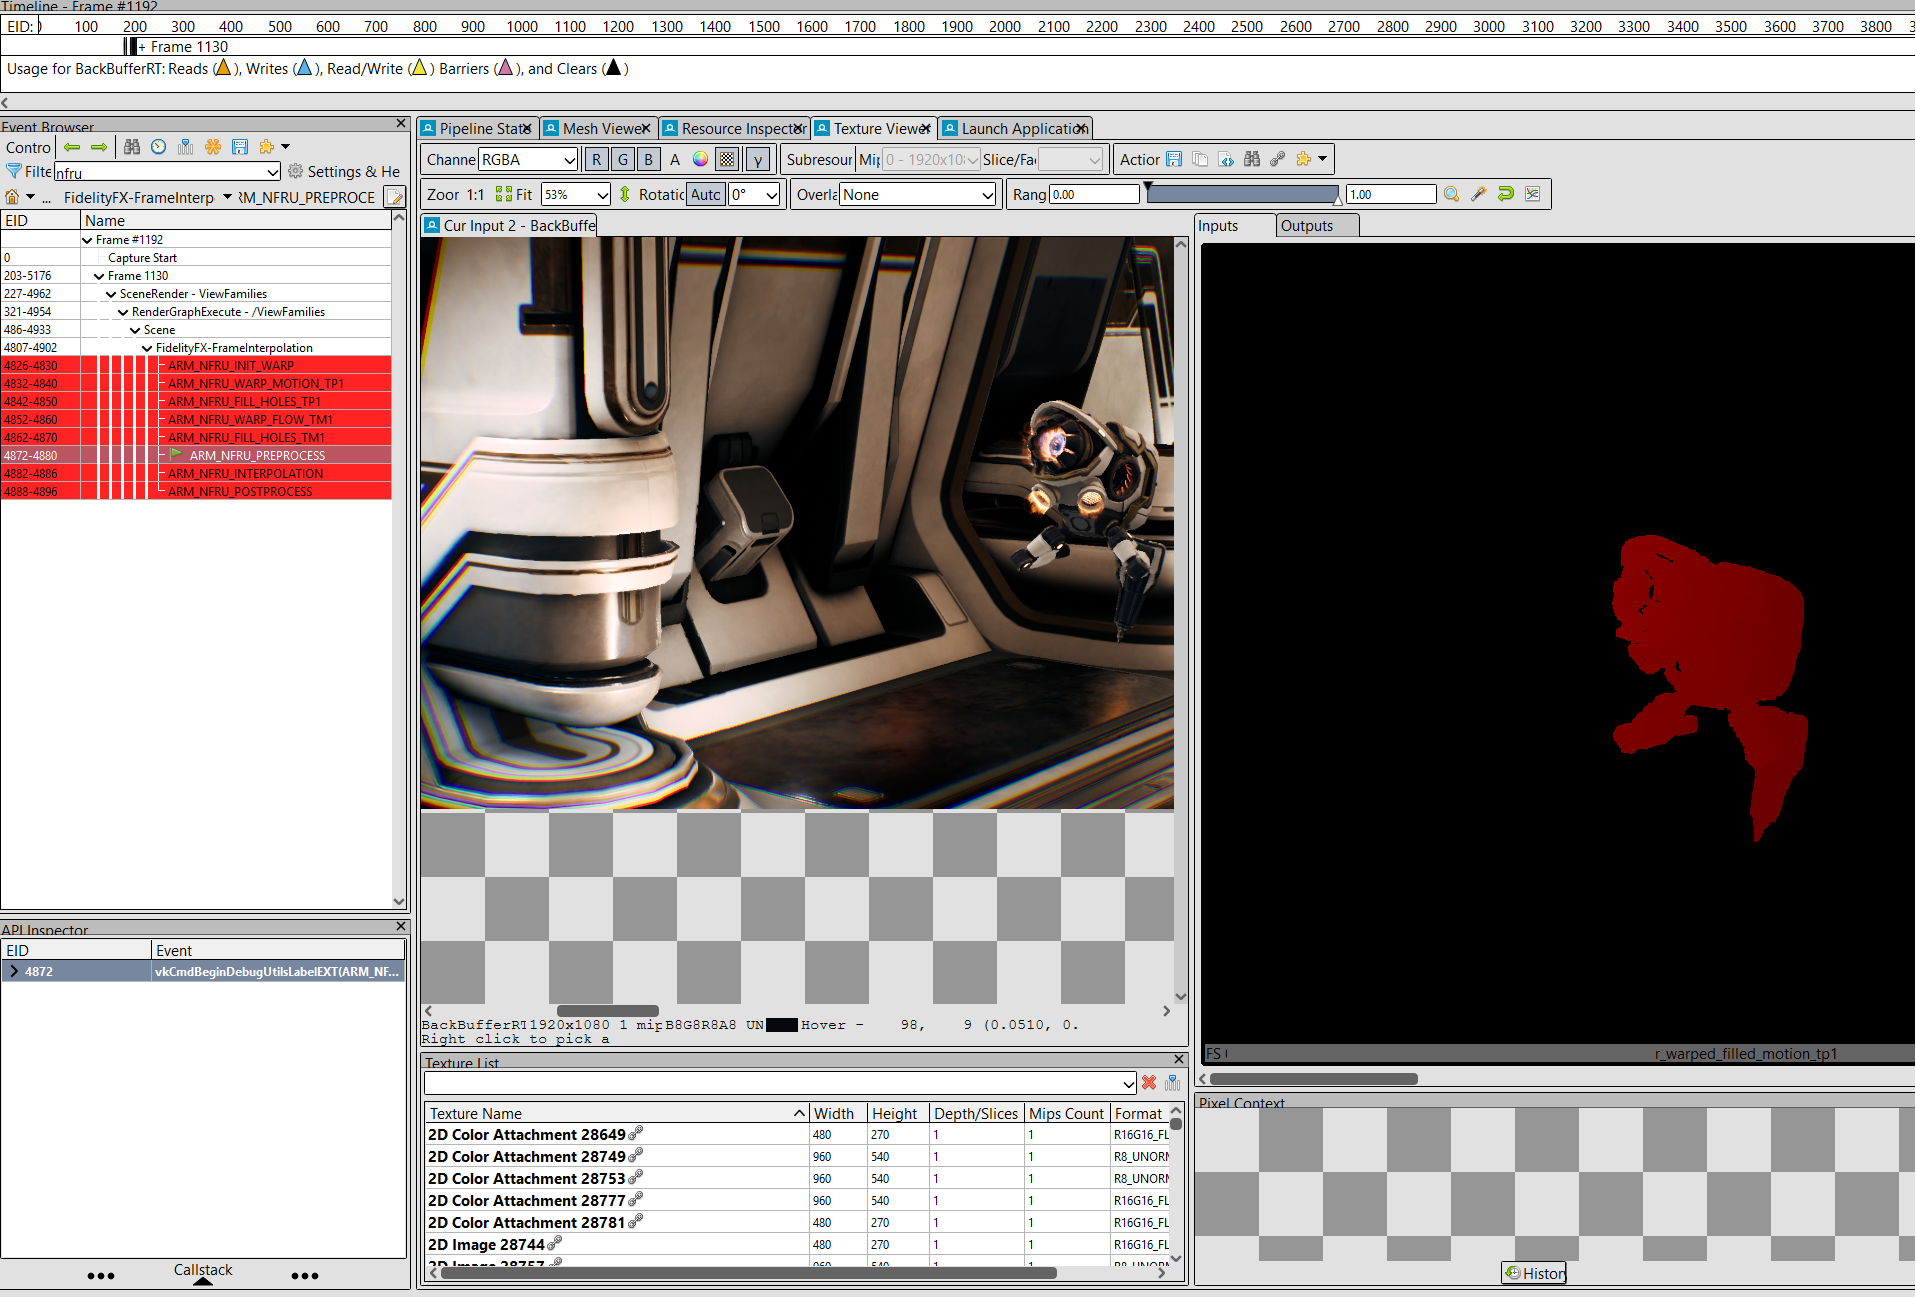
Task: Toggle histogram chart icon
Action: pyautogui.click(x=1533, y=194)
